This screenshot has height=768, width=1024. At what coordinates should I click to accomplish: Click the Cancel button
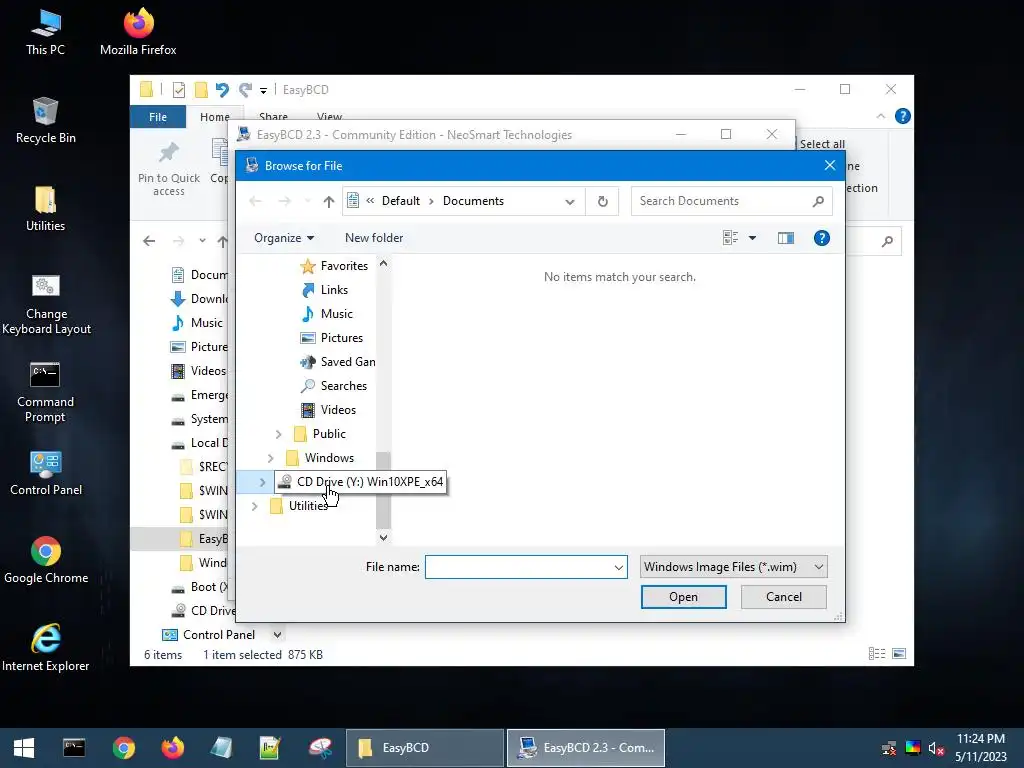783,597
